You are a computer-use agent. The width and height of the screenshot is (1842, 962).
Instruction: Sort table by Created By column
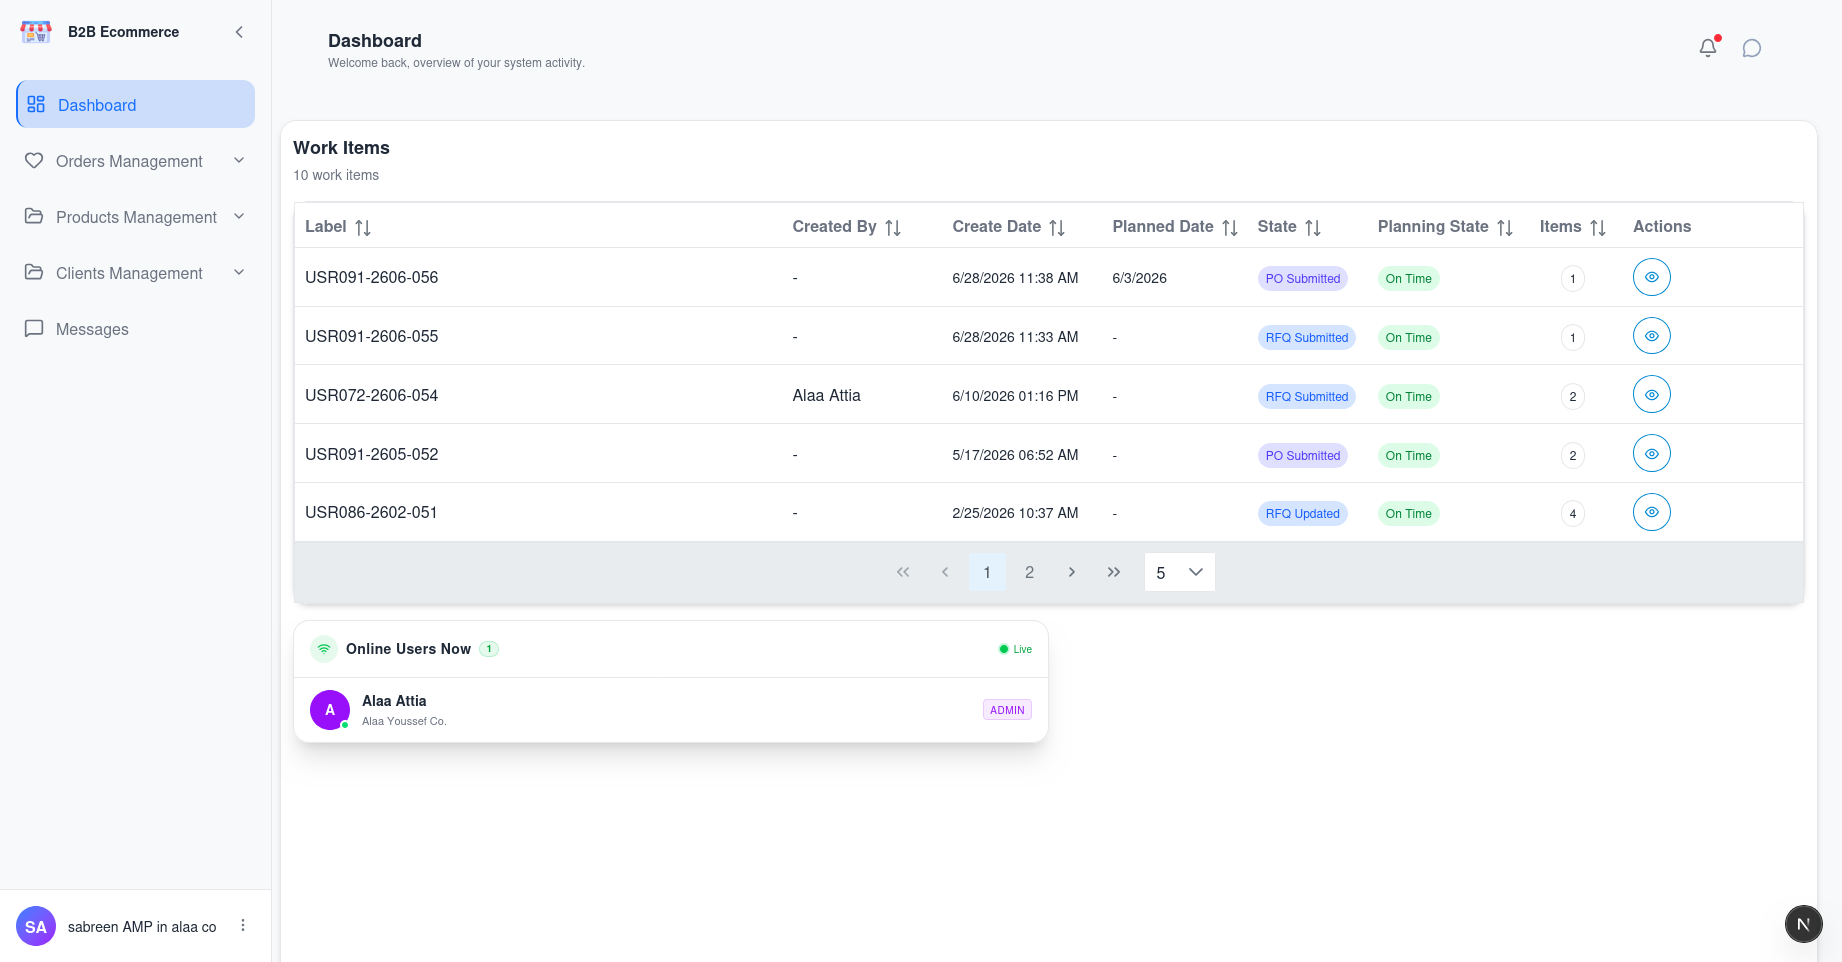click(x=893, y=228)
